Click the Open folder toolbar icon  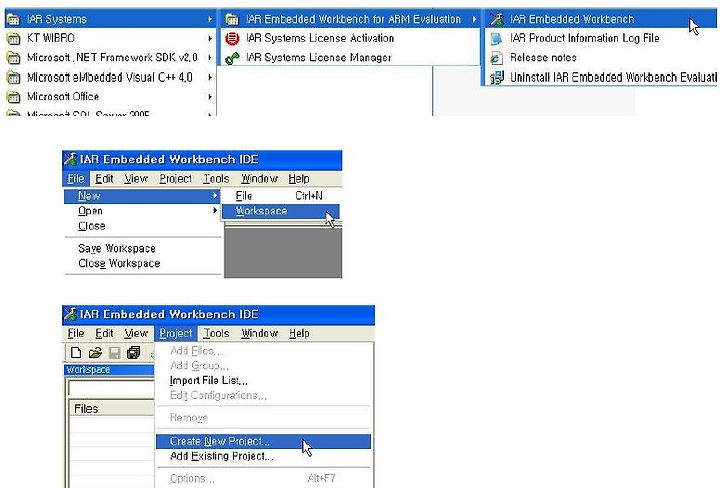pyautogui.click(x=95, y=353)
